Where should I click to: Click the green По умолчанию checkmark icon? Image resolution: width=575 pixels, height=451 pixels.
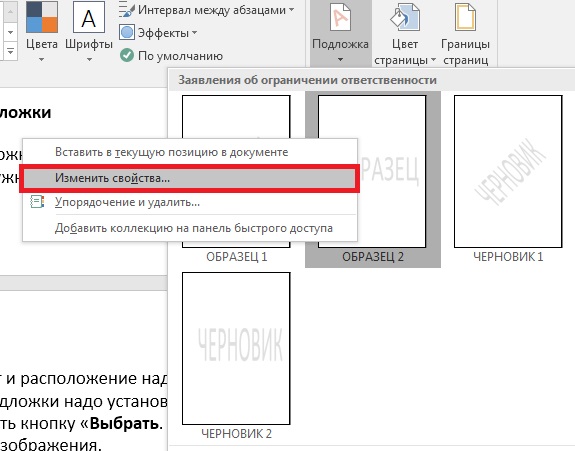127,55
